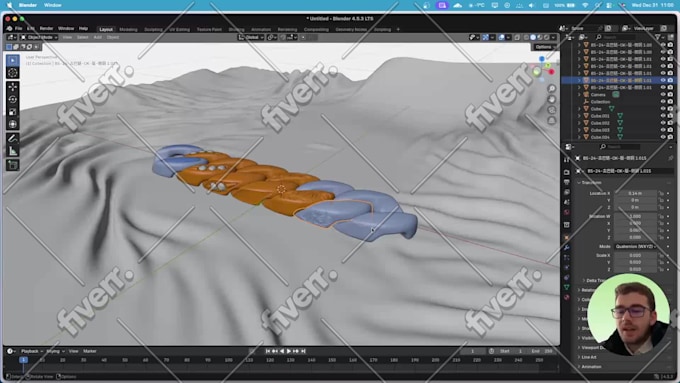Jump to timeline start button

pos(268,351)
